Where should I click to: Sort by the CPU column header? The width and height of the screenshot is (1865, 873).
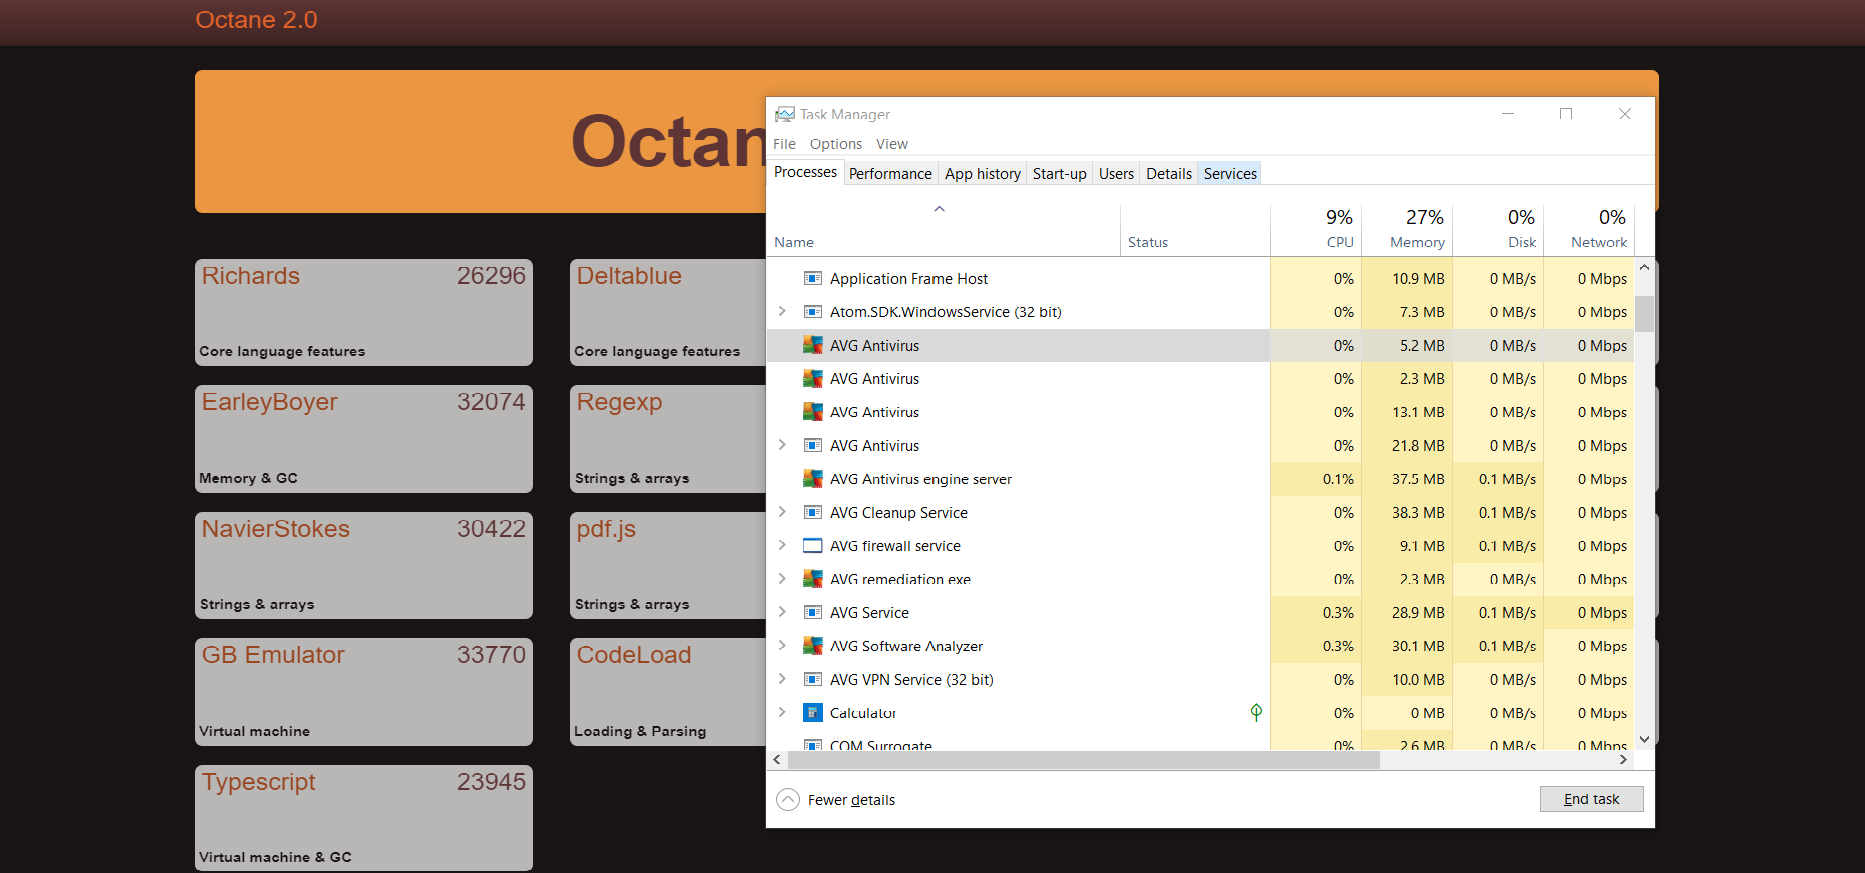pyautogui.click(x=1316, y=230)
